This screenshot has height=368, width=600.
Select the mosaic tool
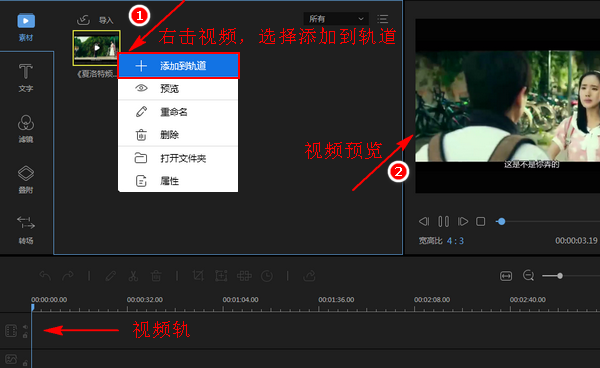click(x=244, y=276)
